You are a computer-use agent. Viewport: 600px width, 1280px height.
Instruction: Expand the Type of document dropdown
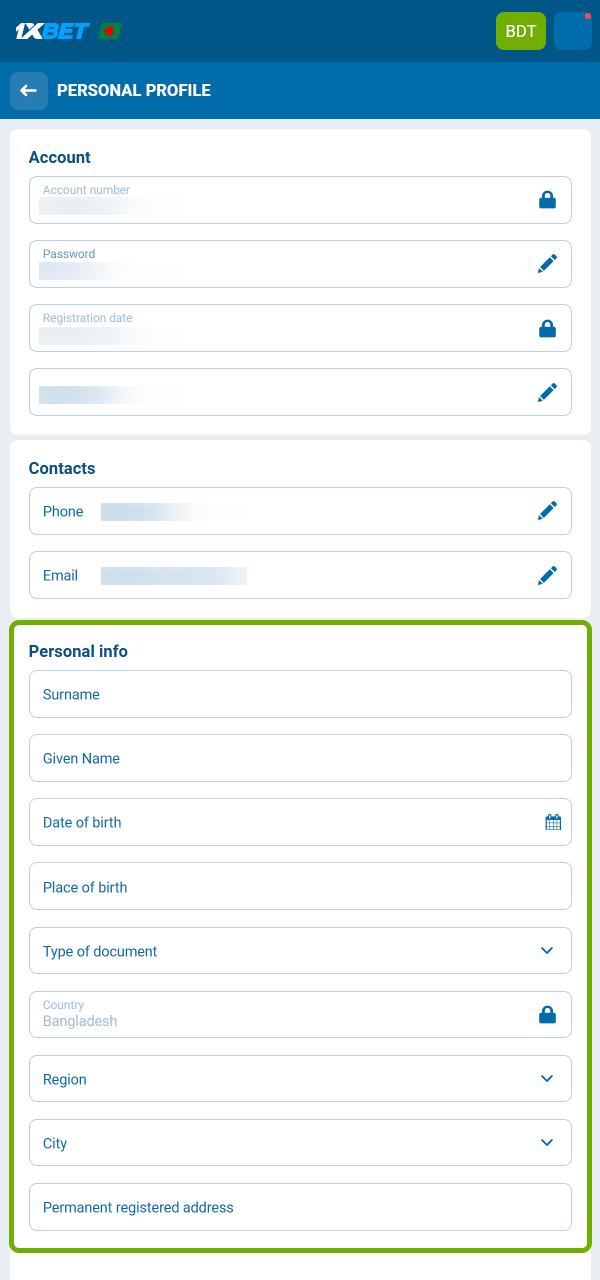pyautogui.click(x=547, y=950)
